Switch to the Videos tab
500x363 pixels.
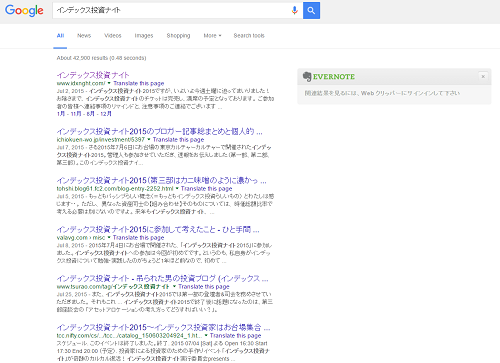click(113, 36)
